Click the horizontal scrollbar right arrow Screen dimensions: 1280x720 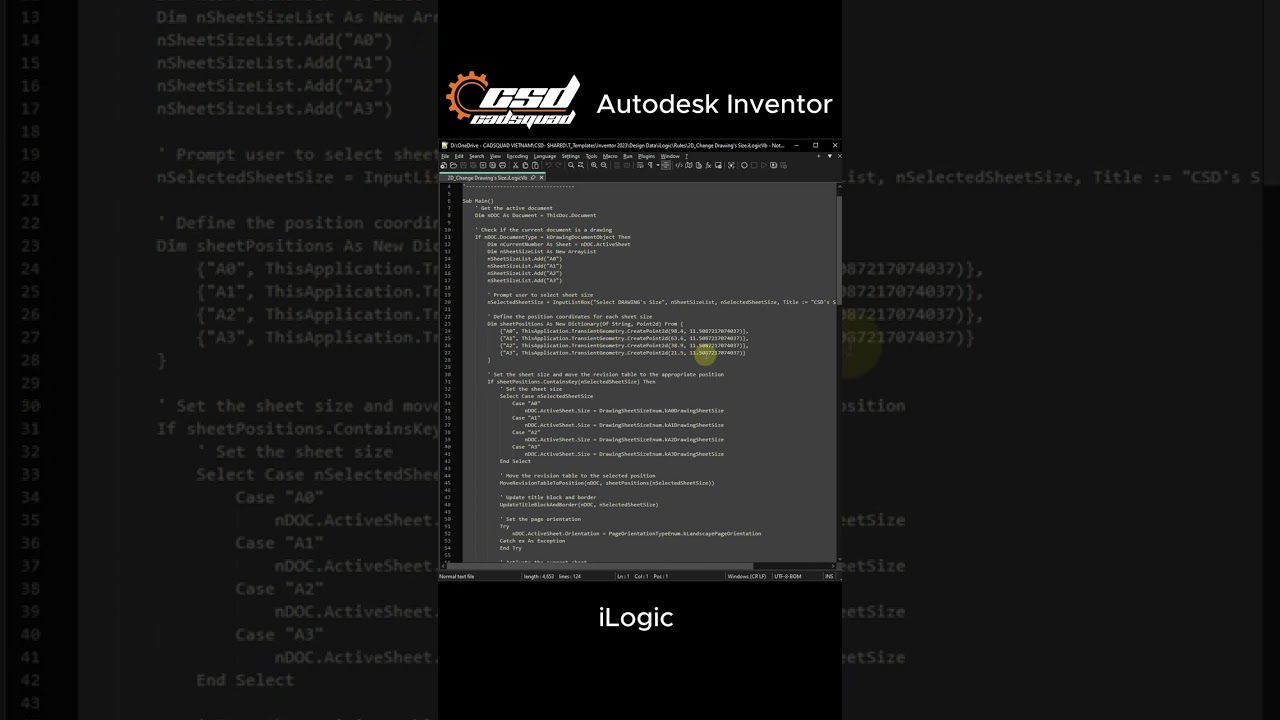click(x=831, y=566)
